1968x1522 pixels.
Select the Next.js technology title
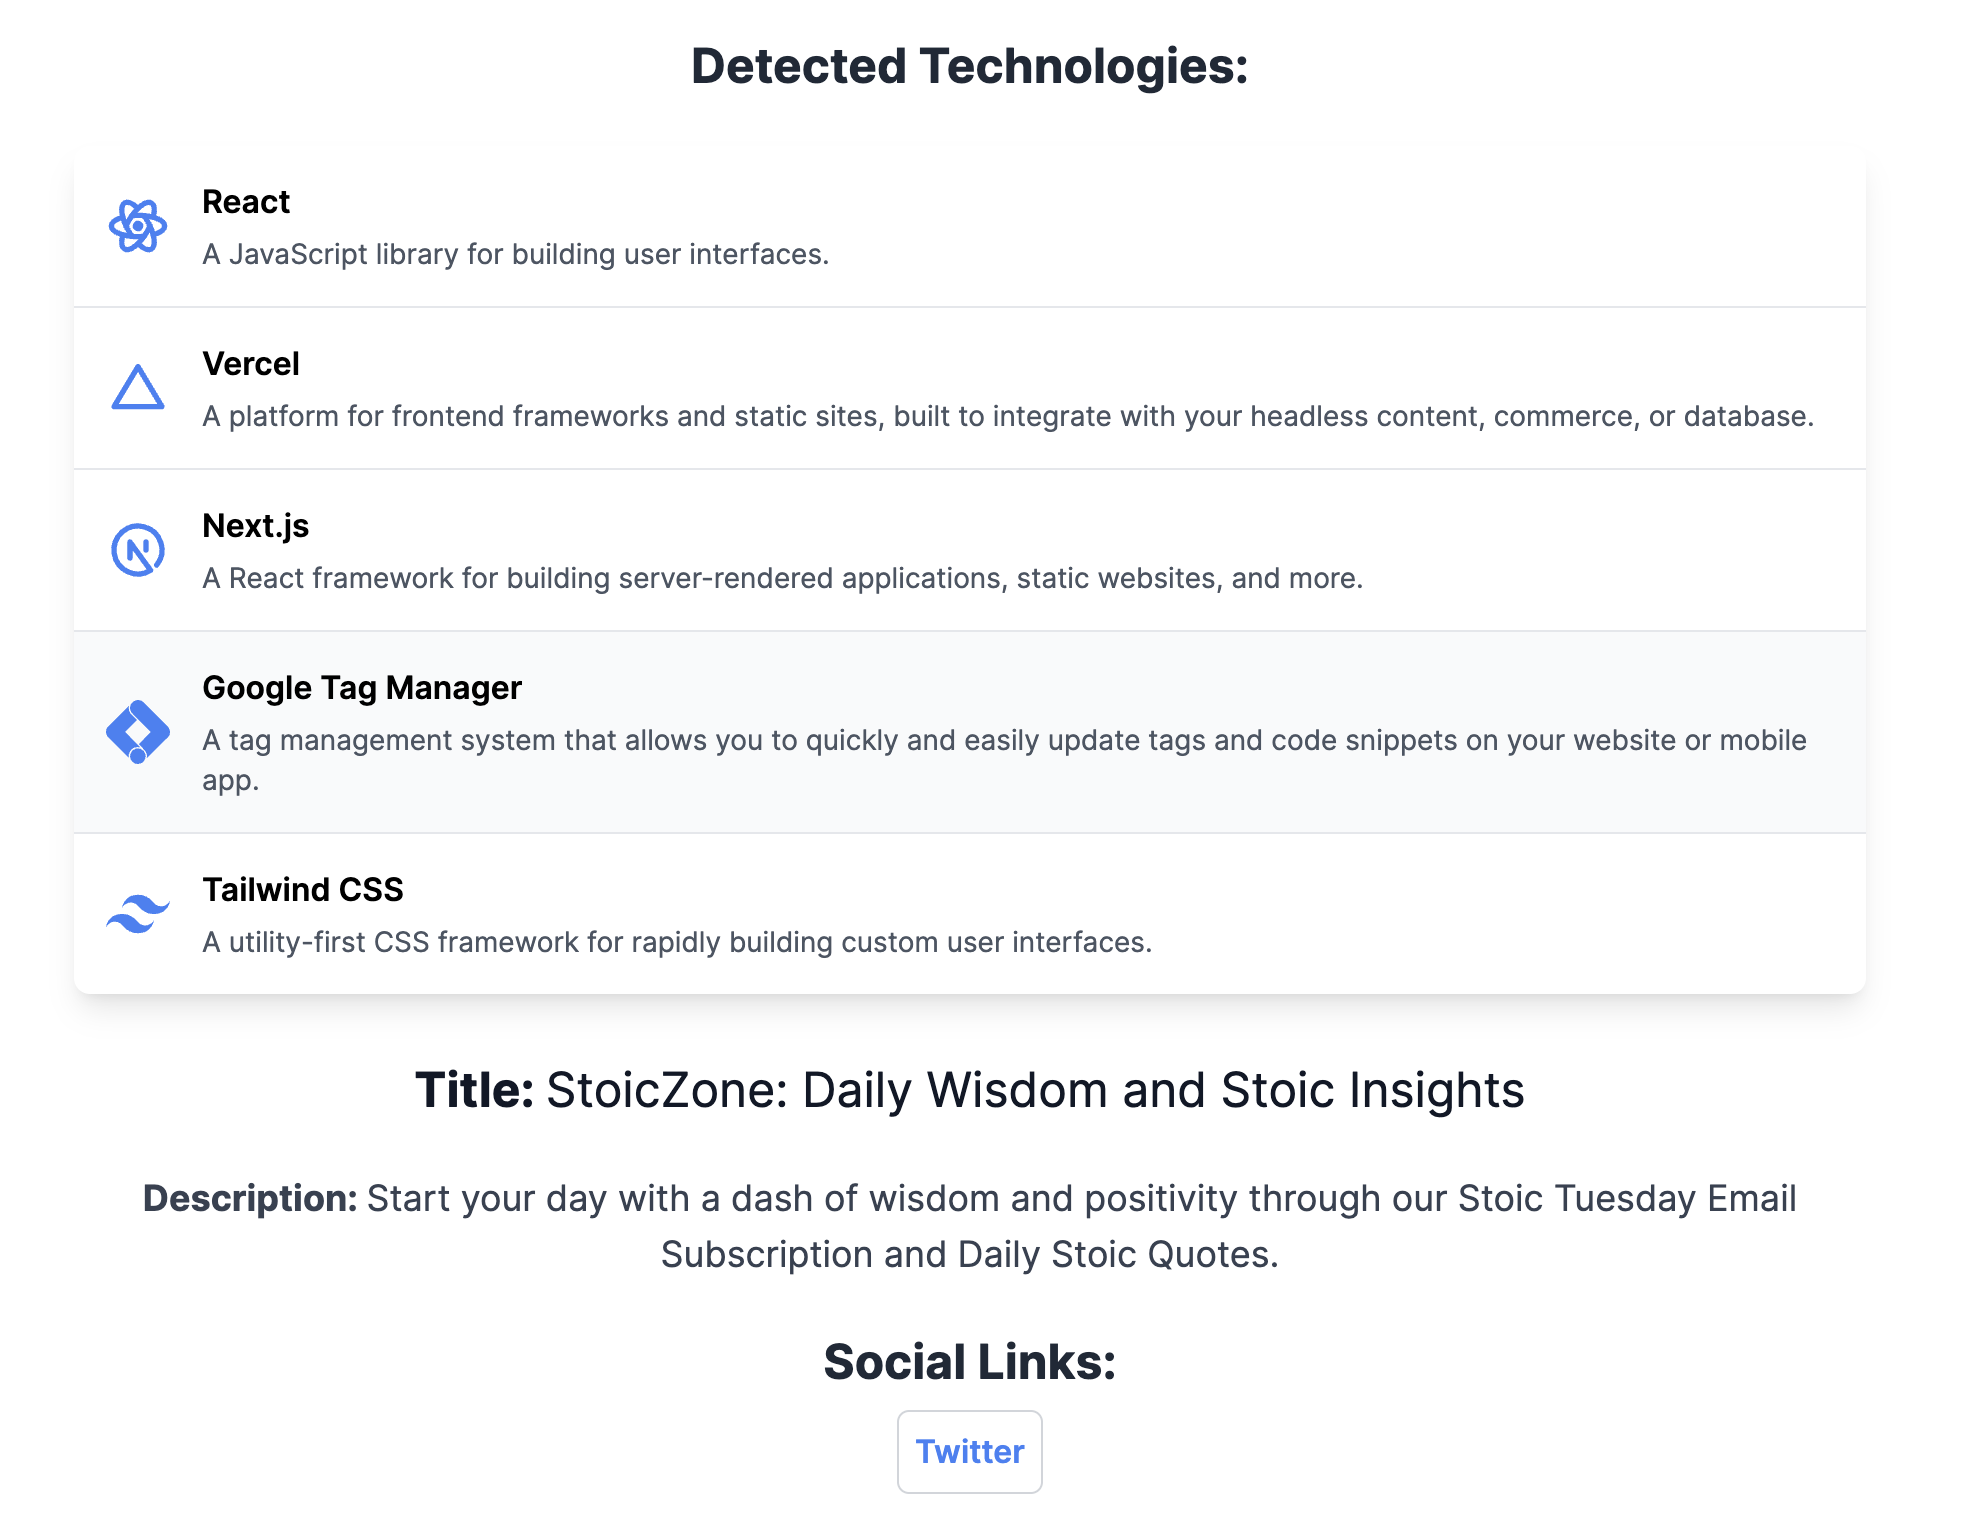pos(256,526)
